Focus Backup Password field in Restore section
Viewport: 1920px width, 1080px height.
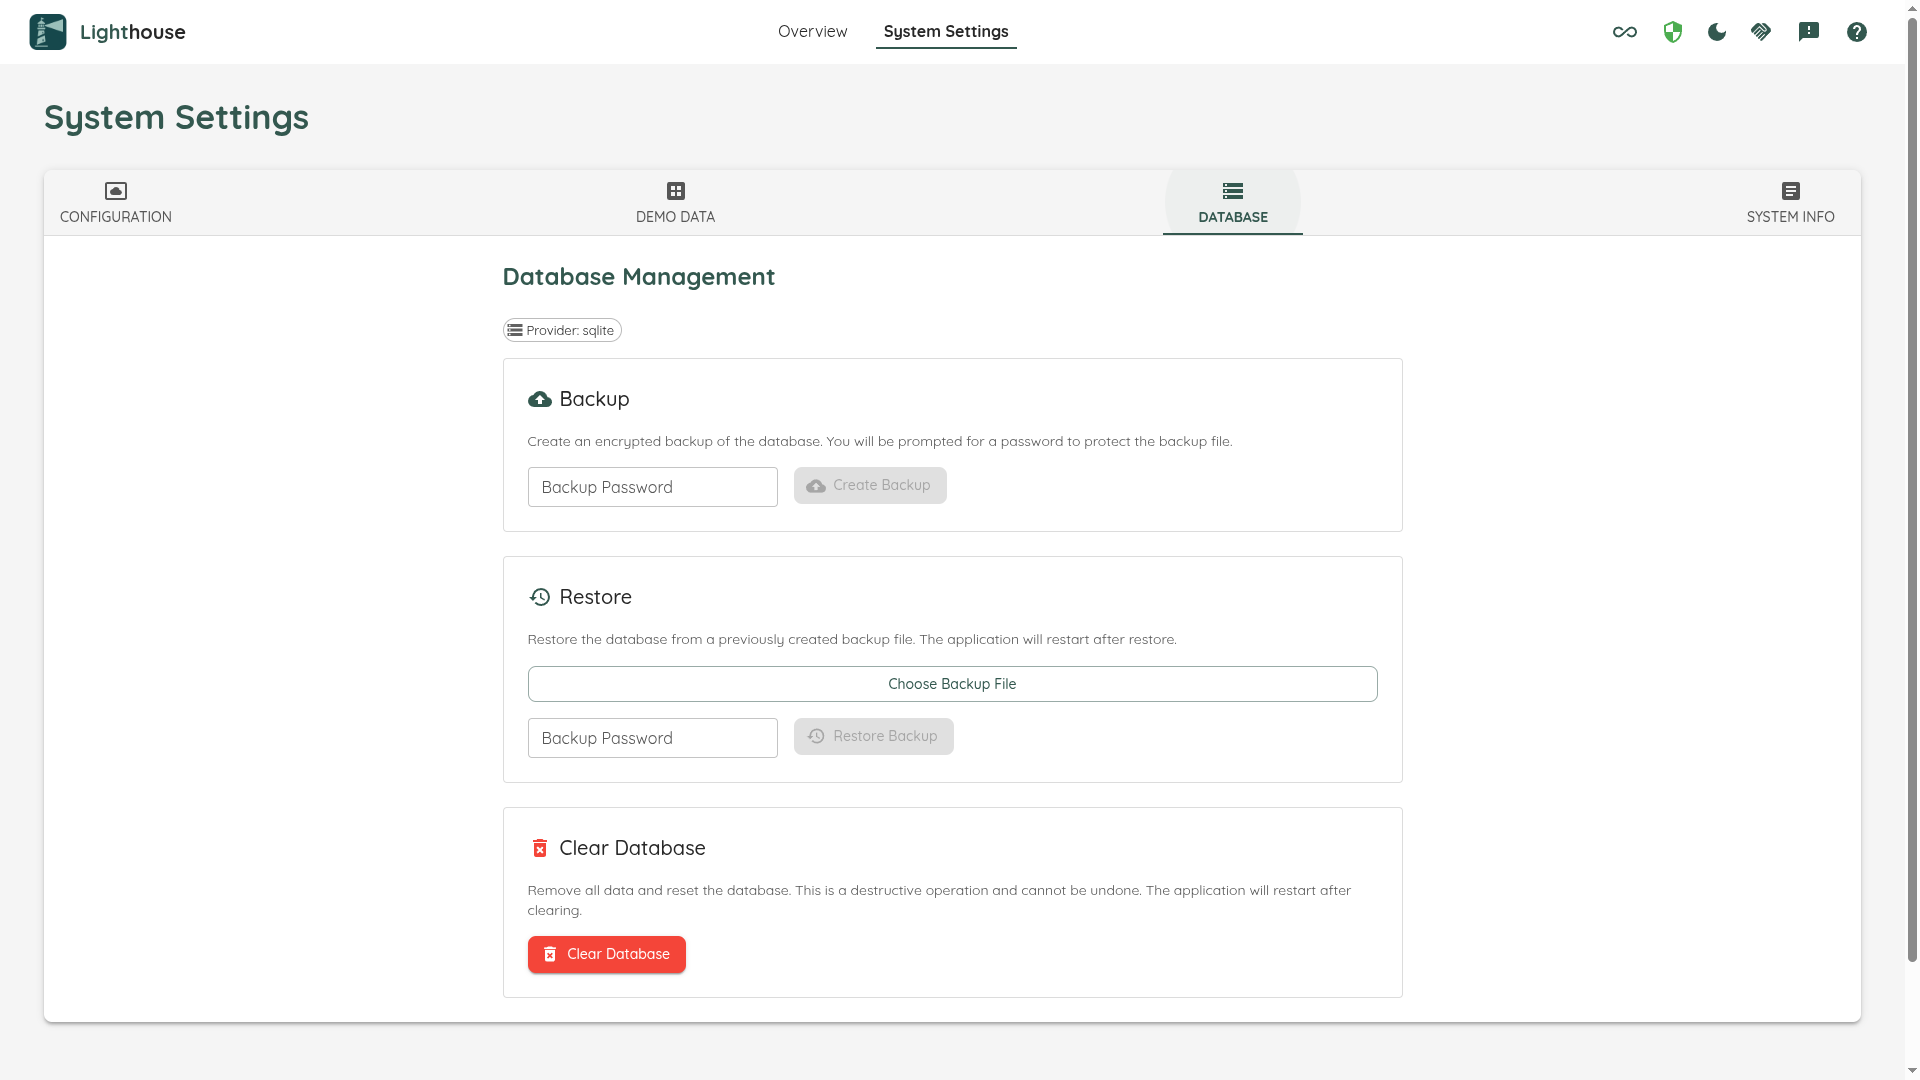pyautogui.click(x=652, y=738)
